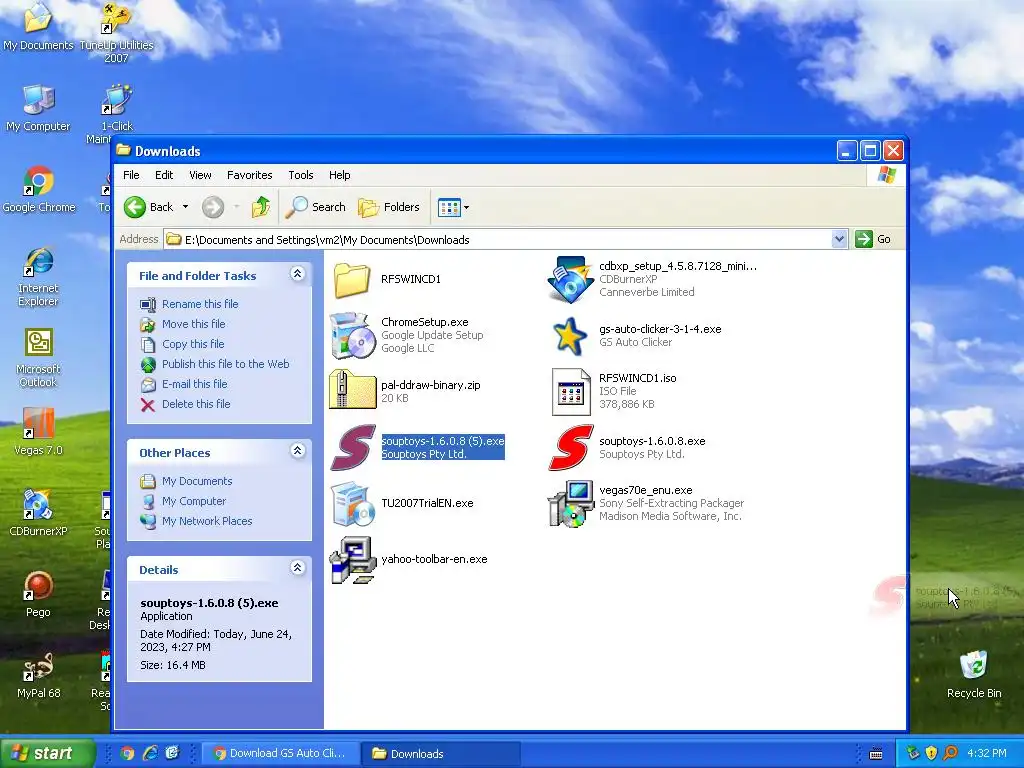
Task: Click the Downloads taskbar button
Action: click(441, 754)
